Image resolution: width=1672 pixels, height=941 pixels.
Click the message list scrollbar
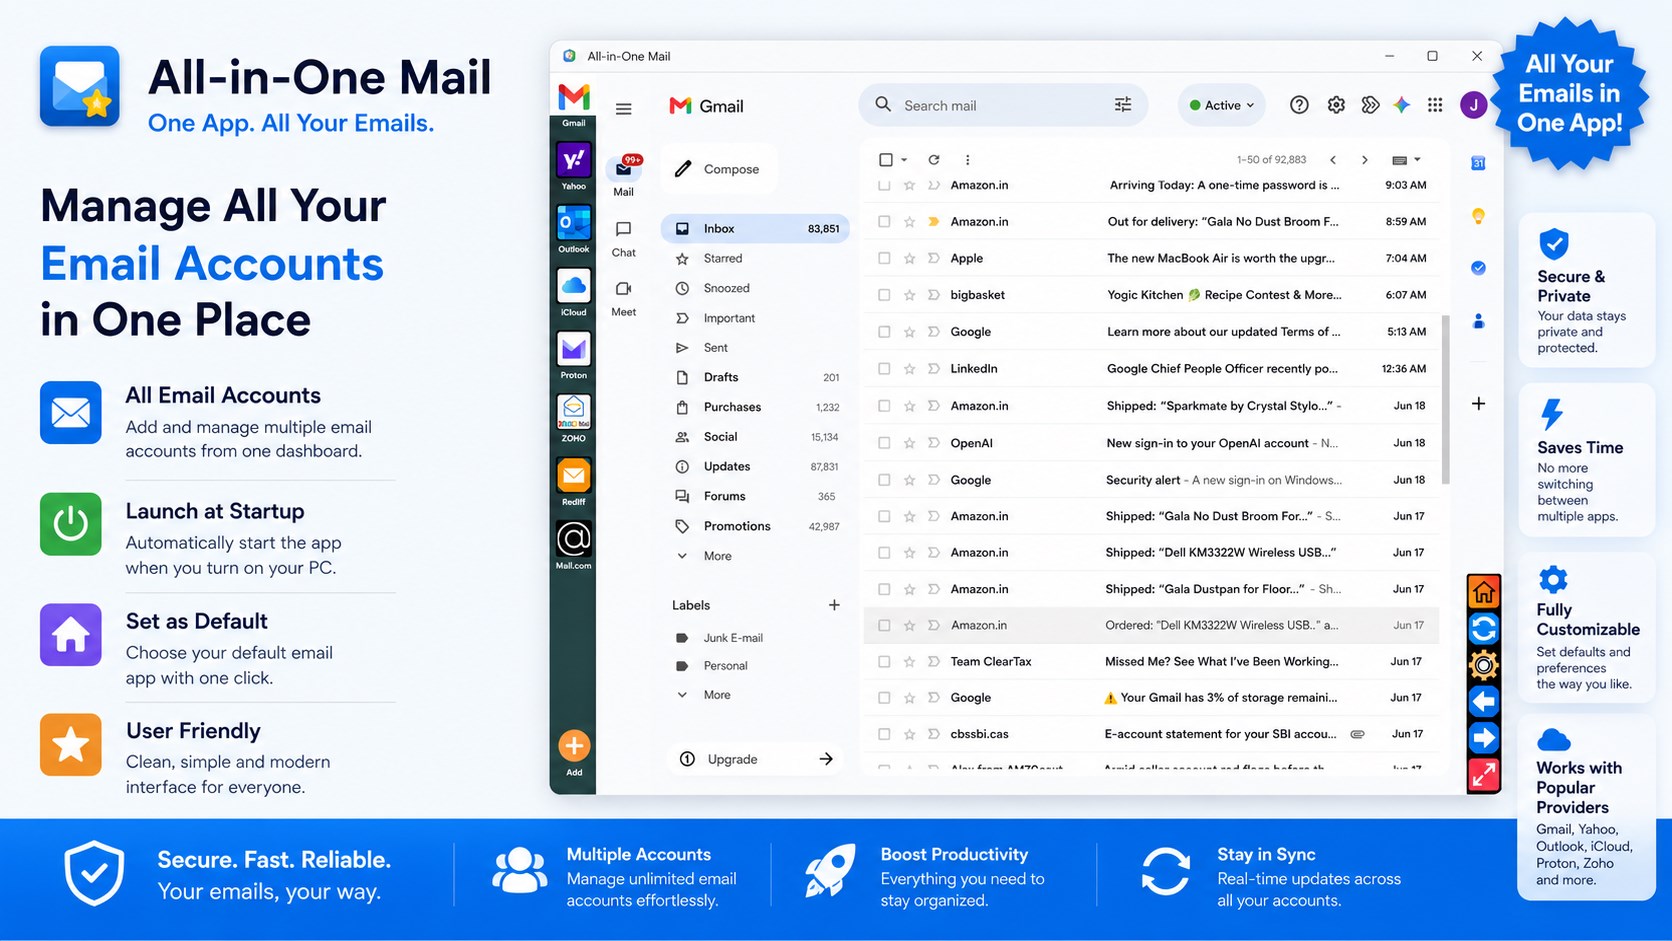(x=1446, y=400)
